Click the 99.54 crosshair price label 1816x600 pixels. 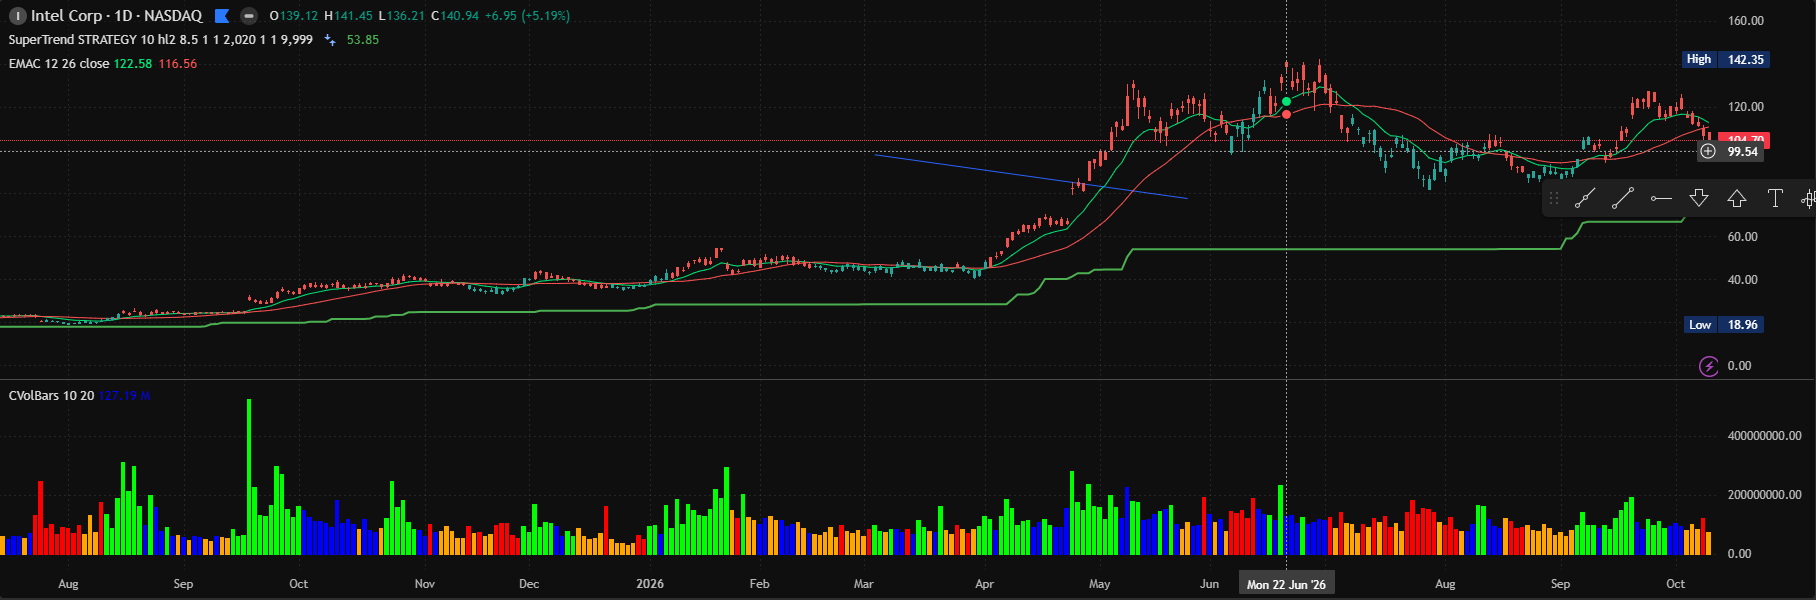tap(1742, 152)
